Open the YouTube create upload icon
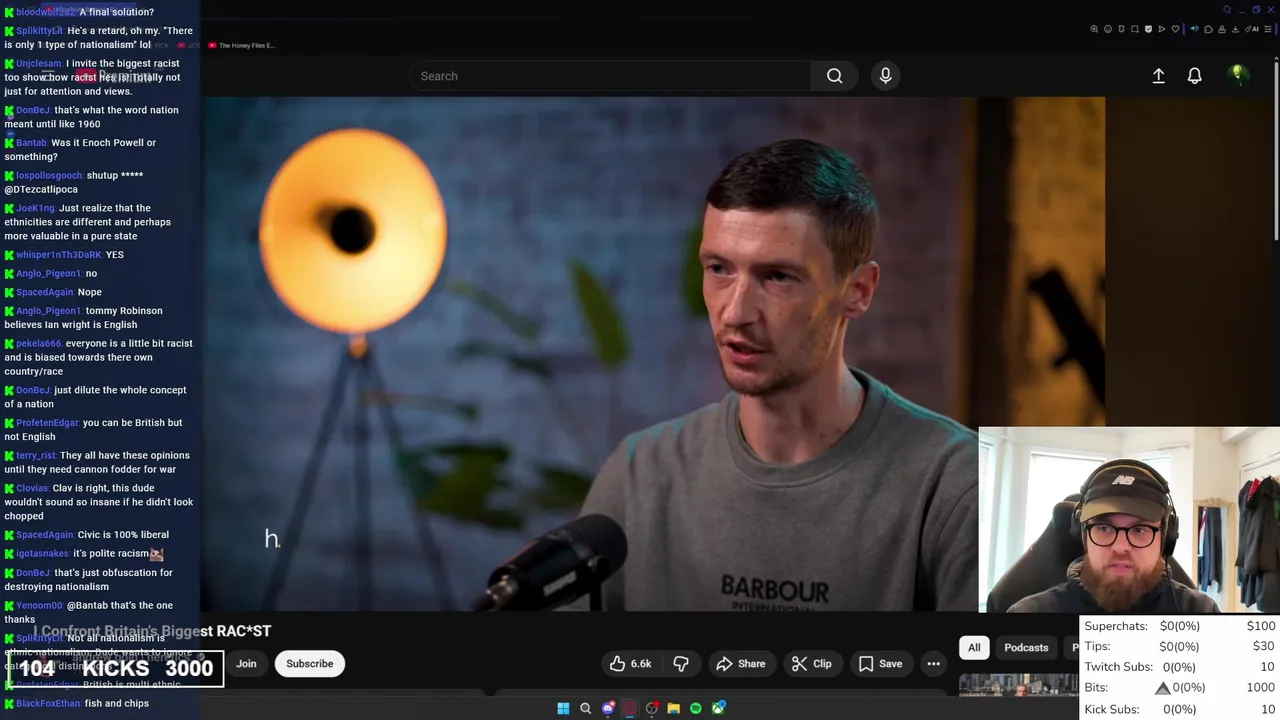Screen dimensions: 1280x720 [1158, 76]
